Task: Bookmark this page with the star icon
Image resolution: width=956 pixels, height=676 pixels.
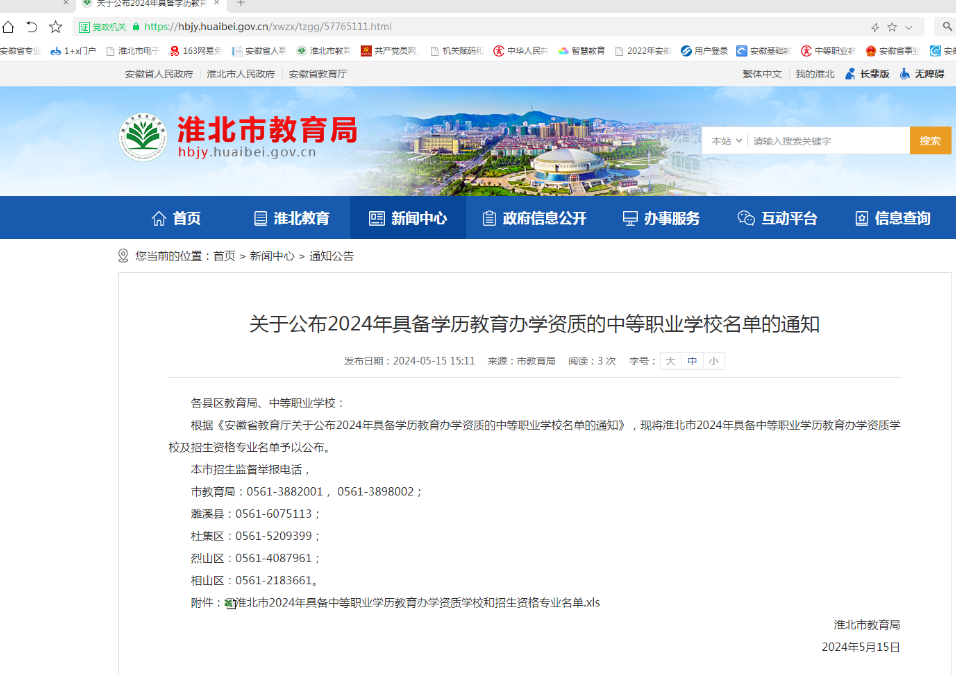Action: click(55, 27)
